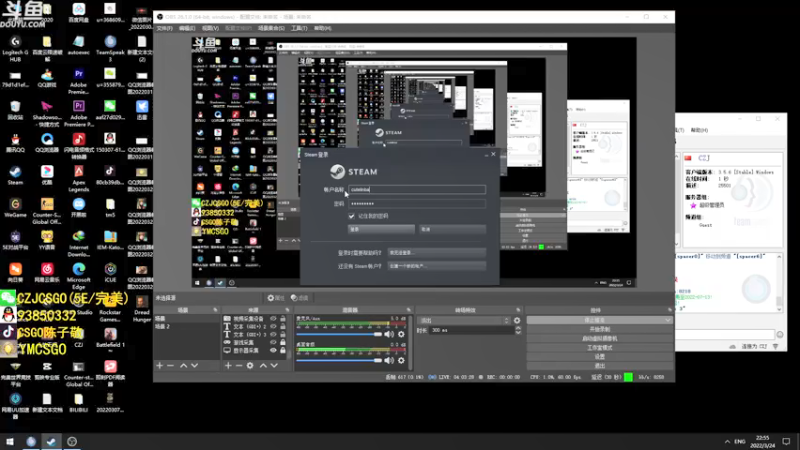800x450 pixels.
Task: Click cancel button in Steam login dialog
Action: point(452,230)
